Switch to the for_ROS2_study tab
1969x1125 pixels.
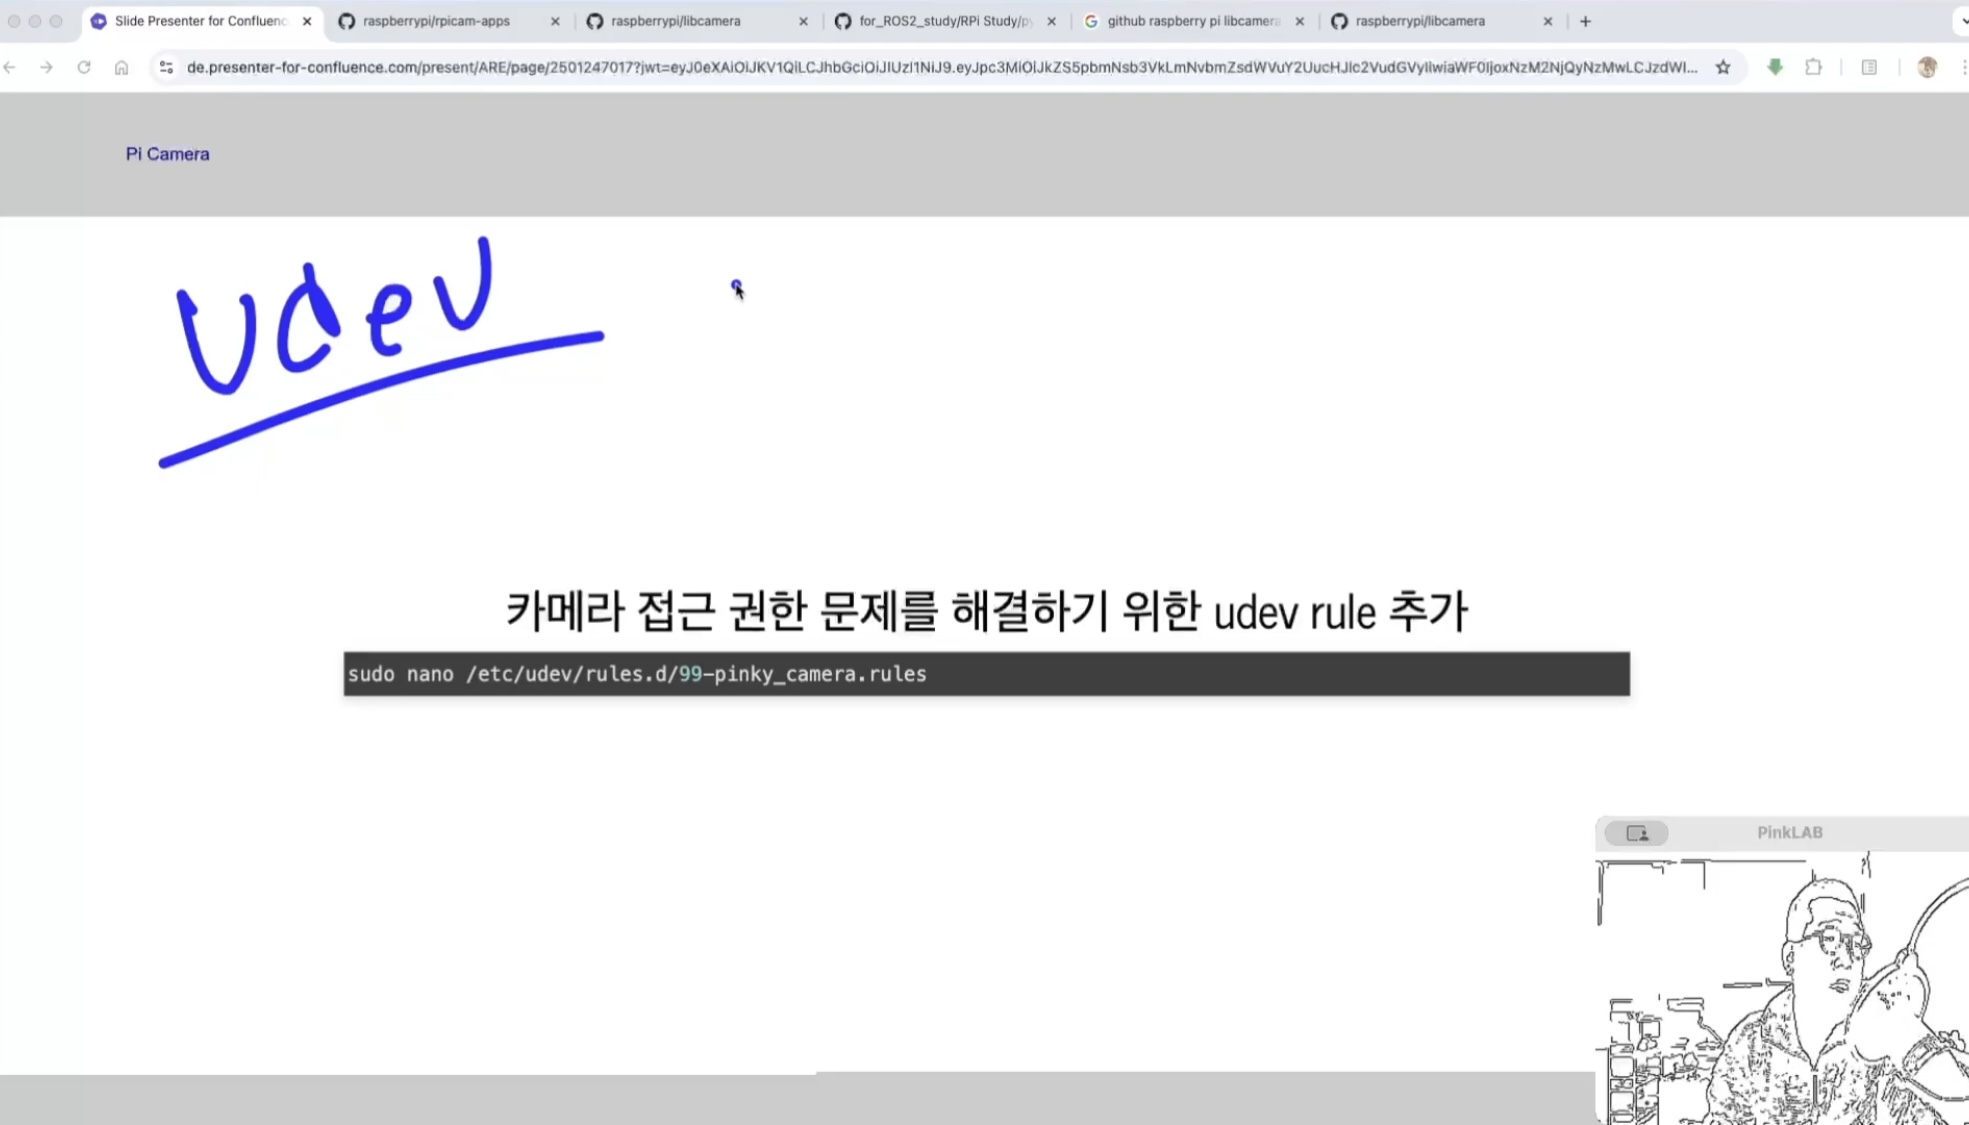pos(944,21)
